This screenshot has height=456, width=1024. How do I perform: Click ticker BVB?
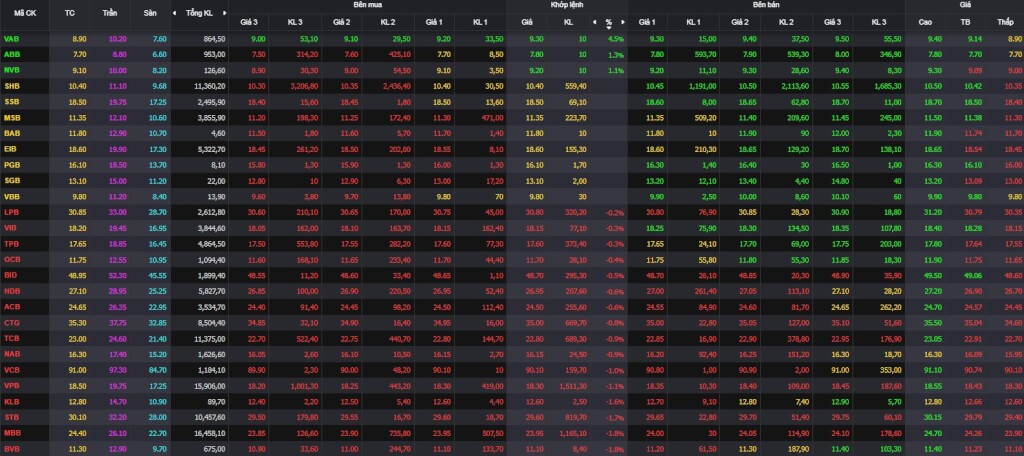12,448
